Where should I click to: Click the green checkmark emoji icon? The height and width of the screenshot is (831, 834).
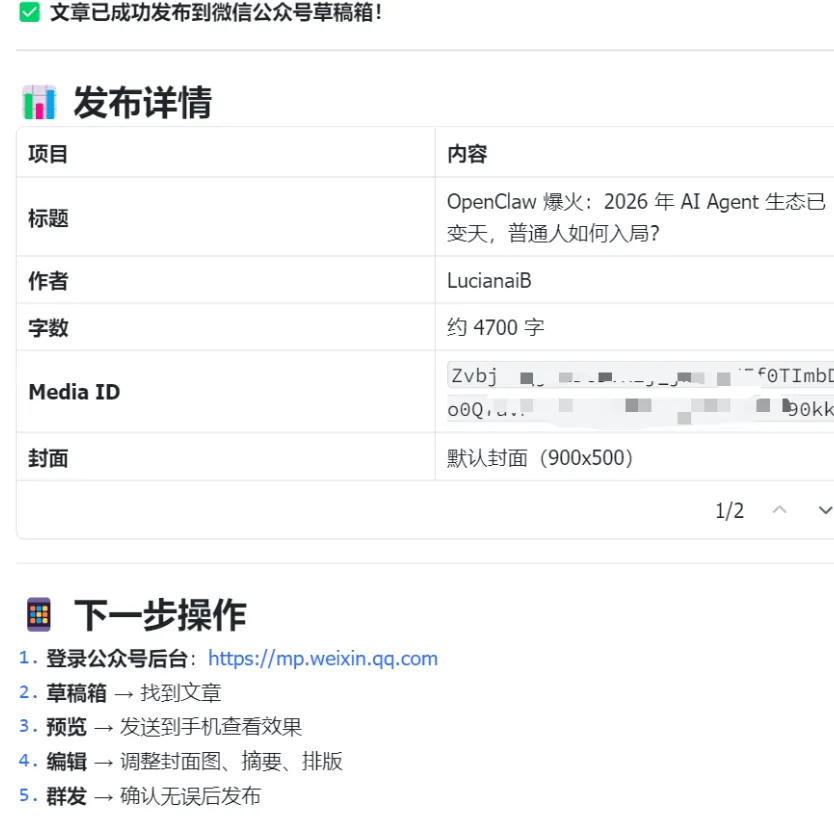point(29,12)
